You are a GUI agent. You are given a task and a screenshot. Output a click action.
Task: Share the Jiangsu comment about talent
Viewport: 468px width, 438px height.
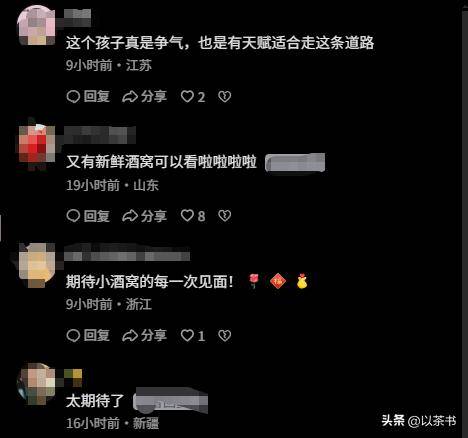point(144,97)
